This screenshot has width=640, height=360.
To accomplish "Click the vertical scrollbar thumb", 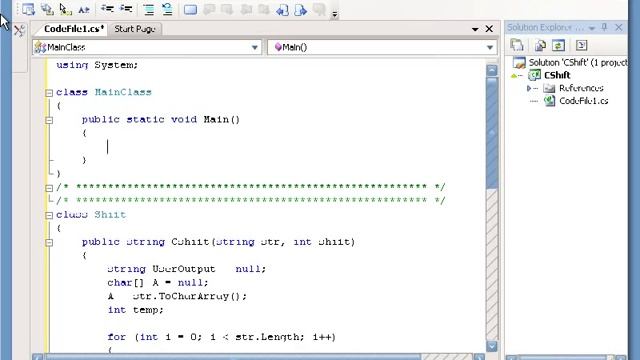I will pyautogui.click(x=492, y=133).
